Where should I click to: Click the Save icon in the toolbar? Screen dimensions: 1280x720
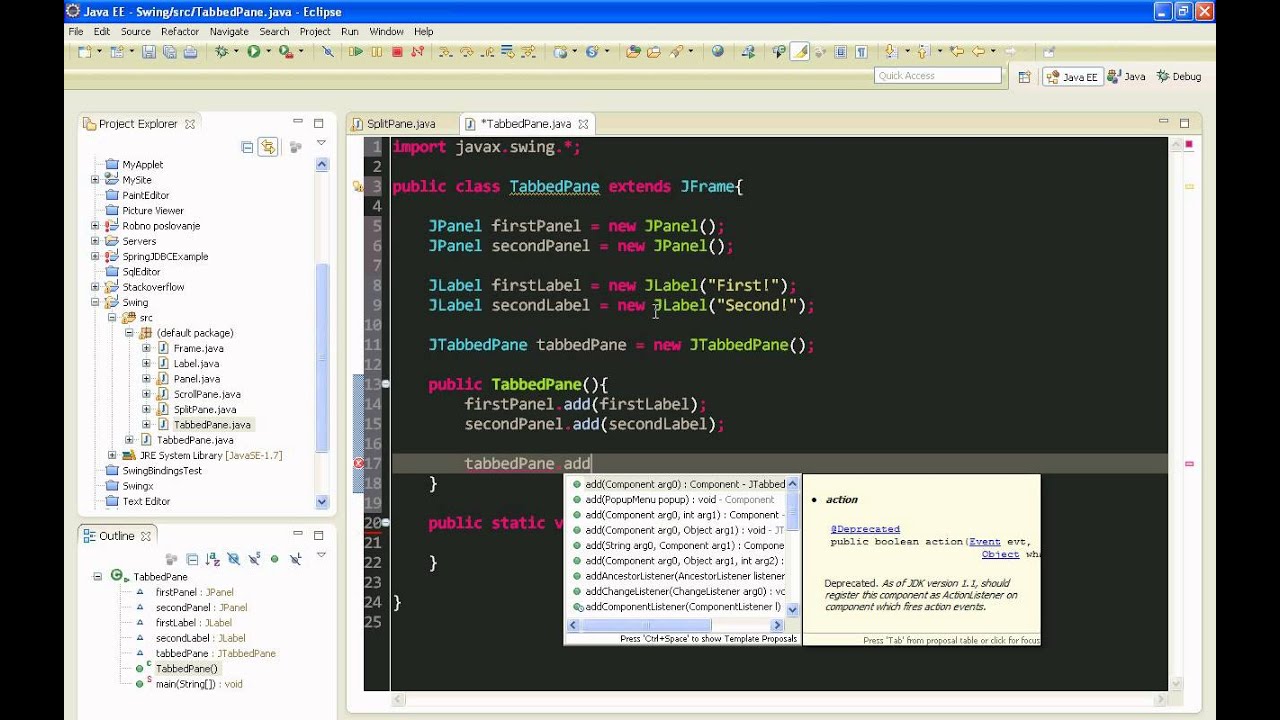click(149, 52)
